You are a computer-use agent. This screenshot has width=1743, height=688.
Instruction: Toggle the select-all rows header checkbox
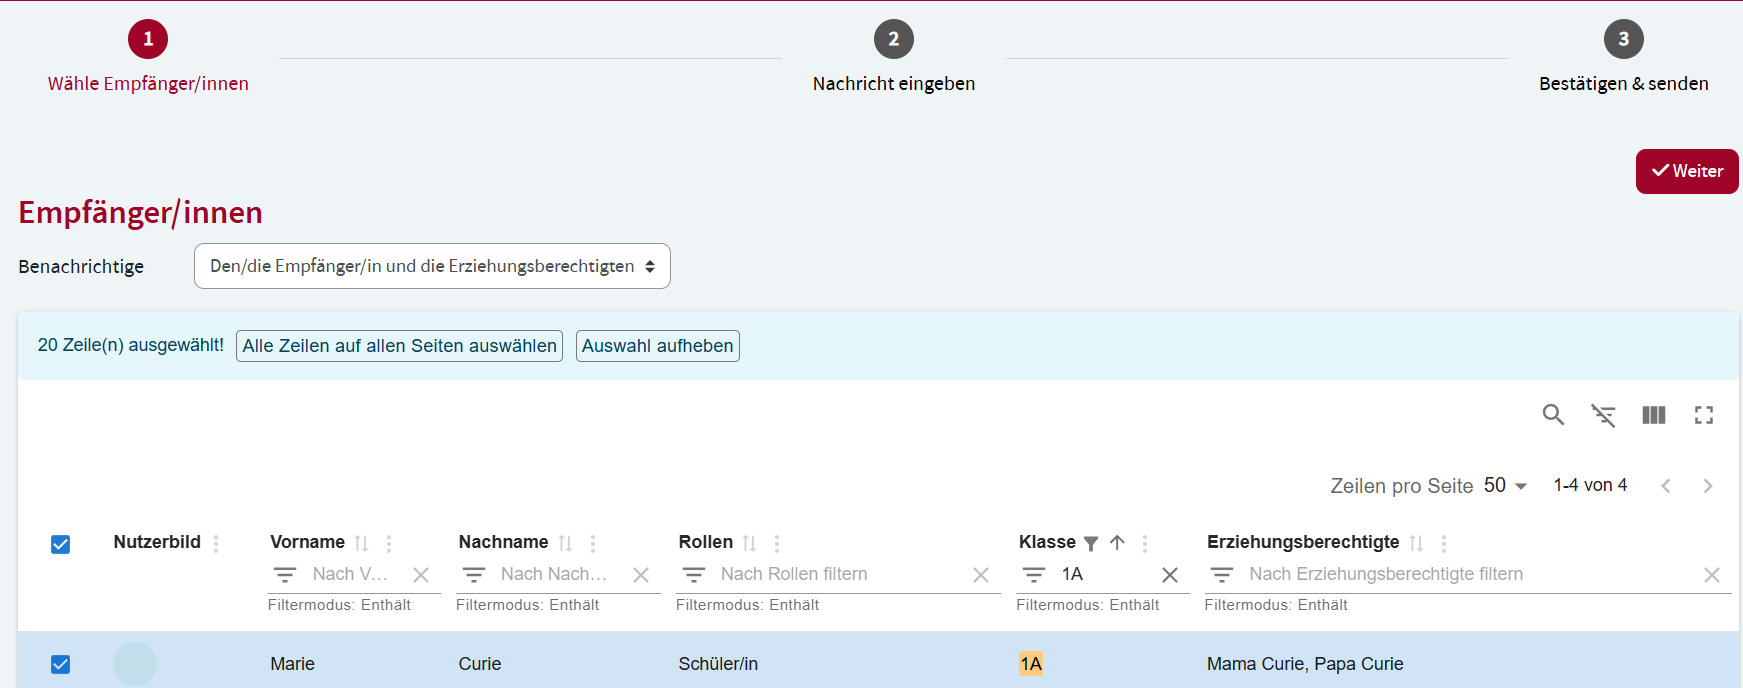[x=60, y=544]
